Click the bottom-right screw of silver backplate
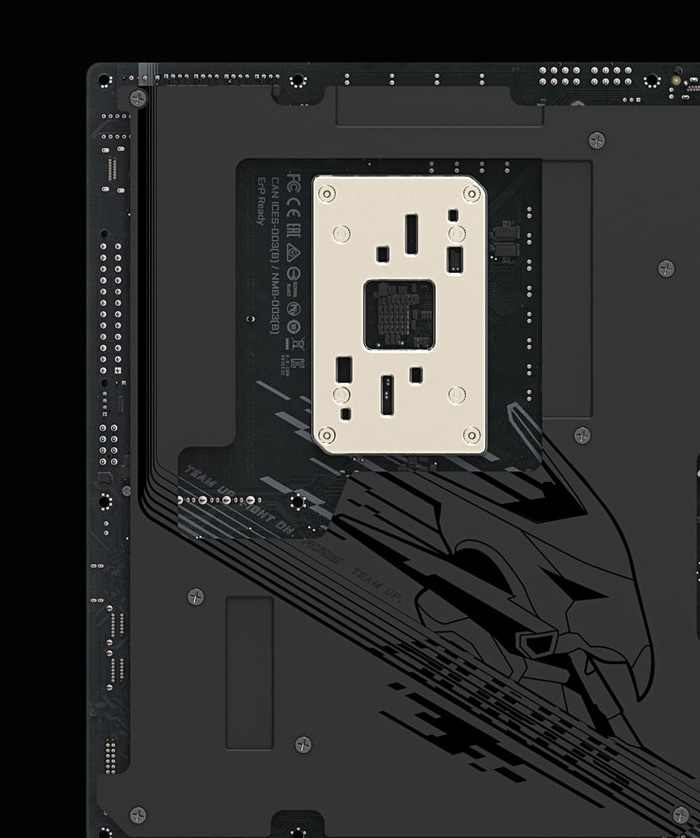The image size is (700, 838). (471, 434)
